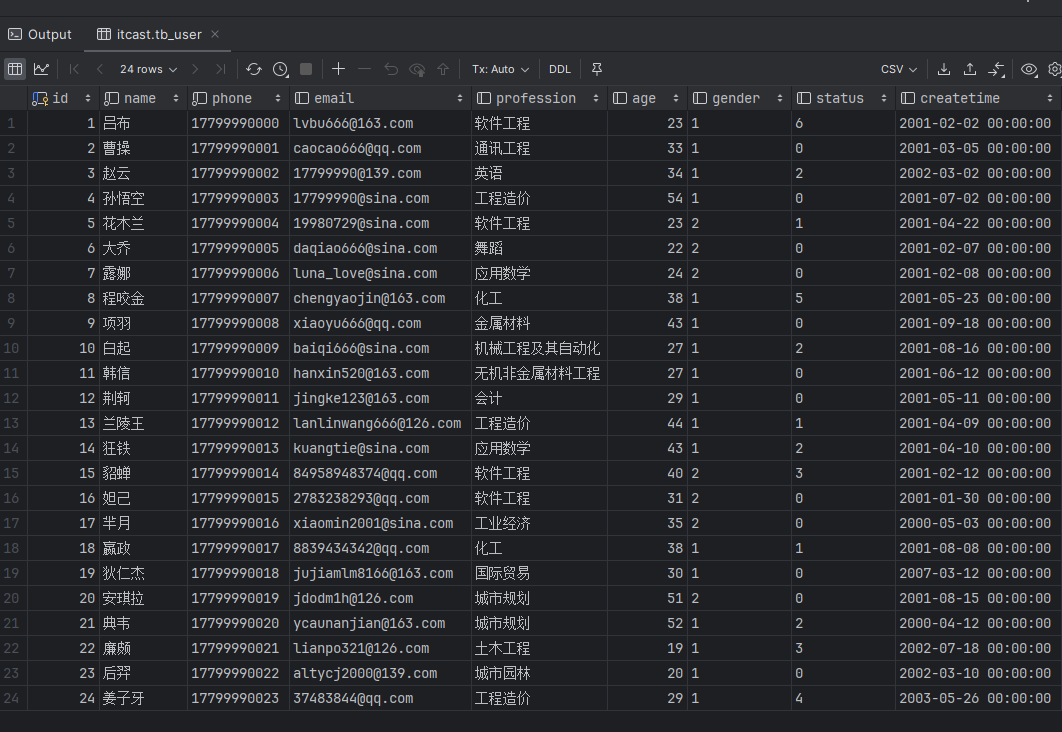Select the itcast.tb_user tab

pos(150,34)
